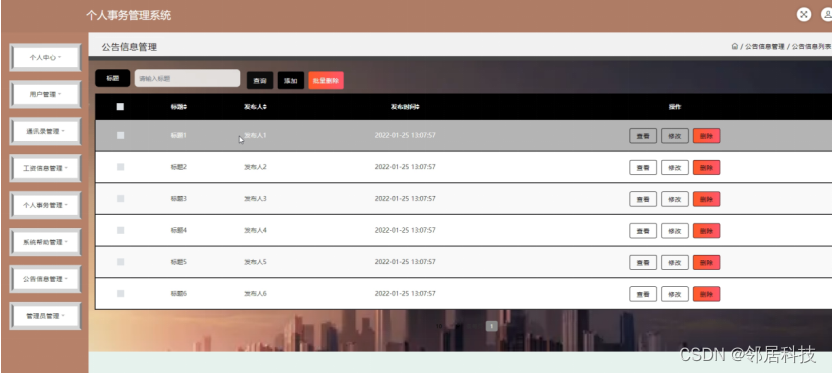Image resolution: width=832 pixels, height=373 pixels.
Task: Click 查看 for the 标题1 row
Action: 643,136
